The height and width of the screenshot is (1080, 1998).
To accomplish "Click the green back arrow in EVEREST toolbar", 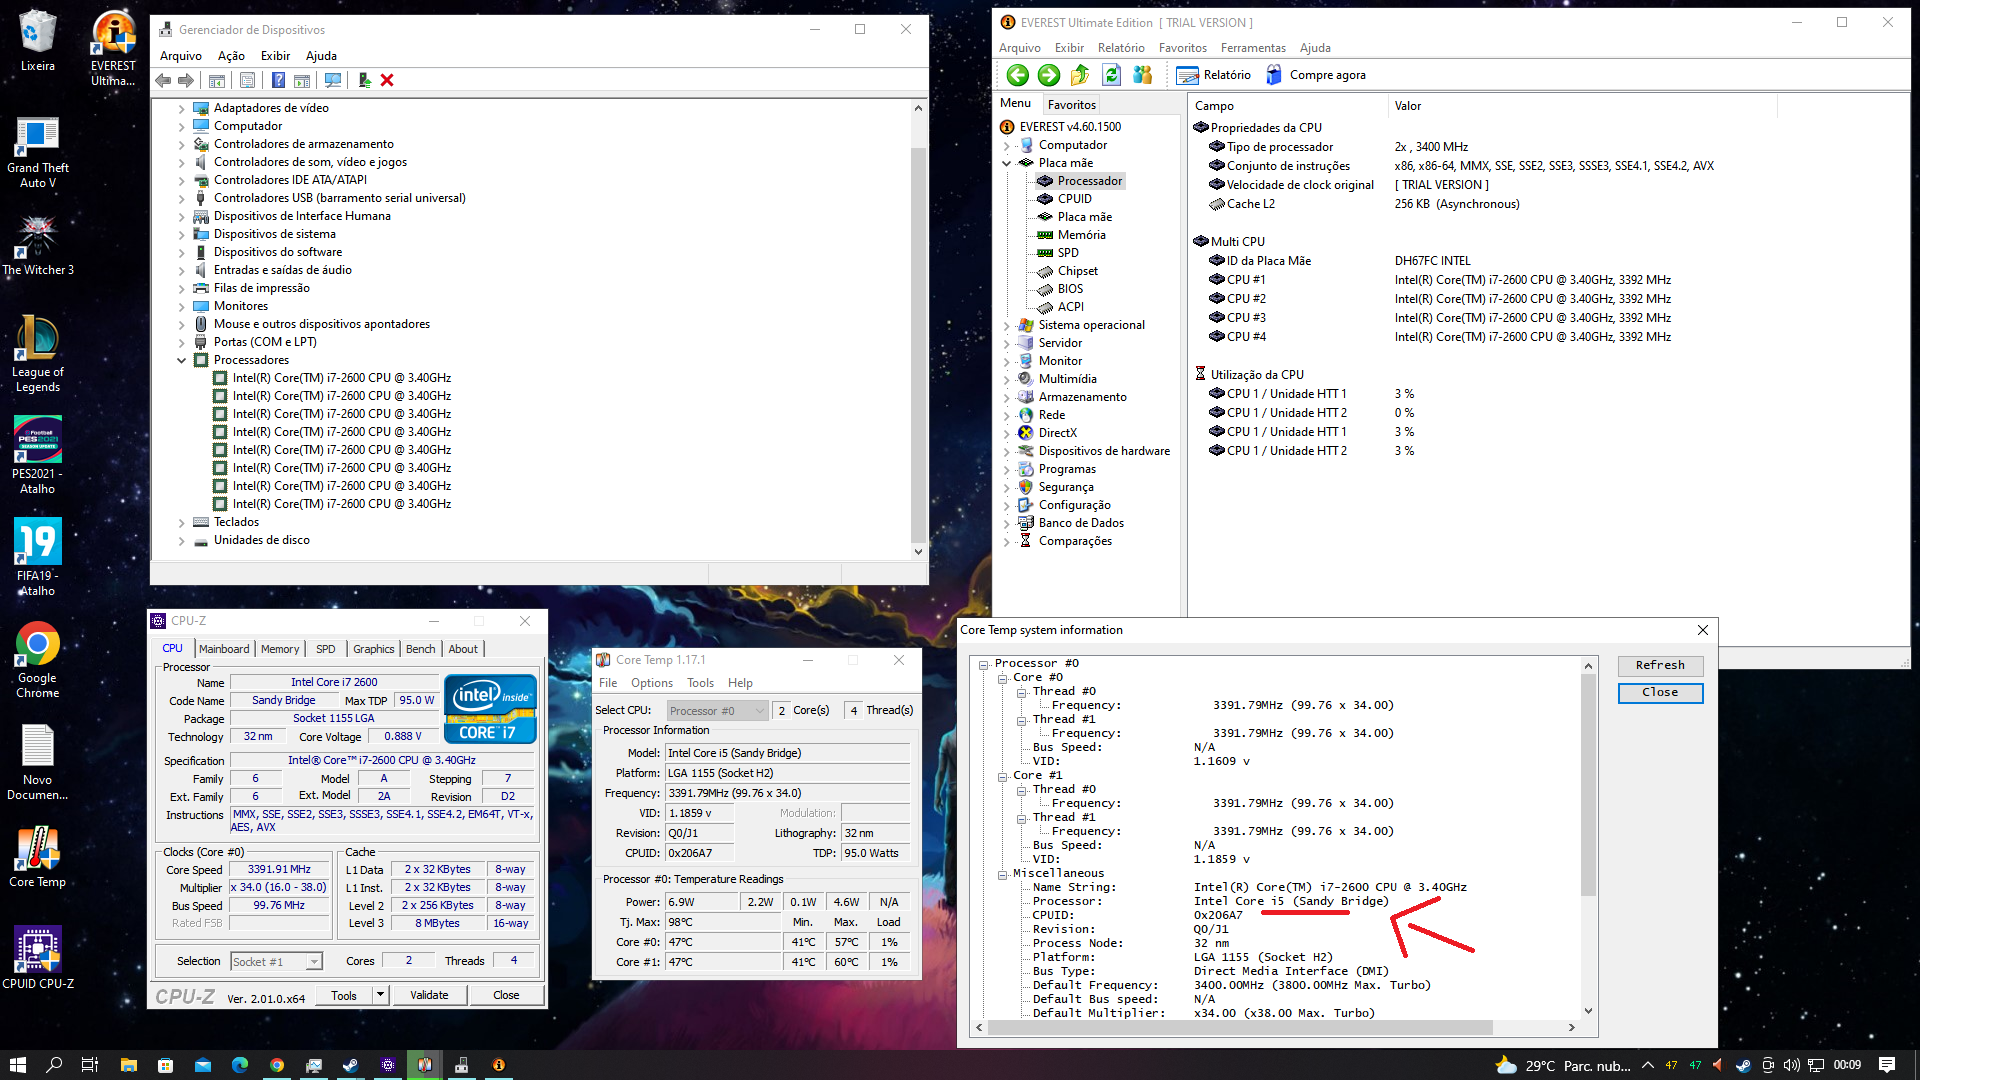I will tap(1017, 75).
